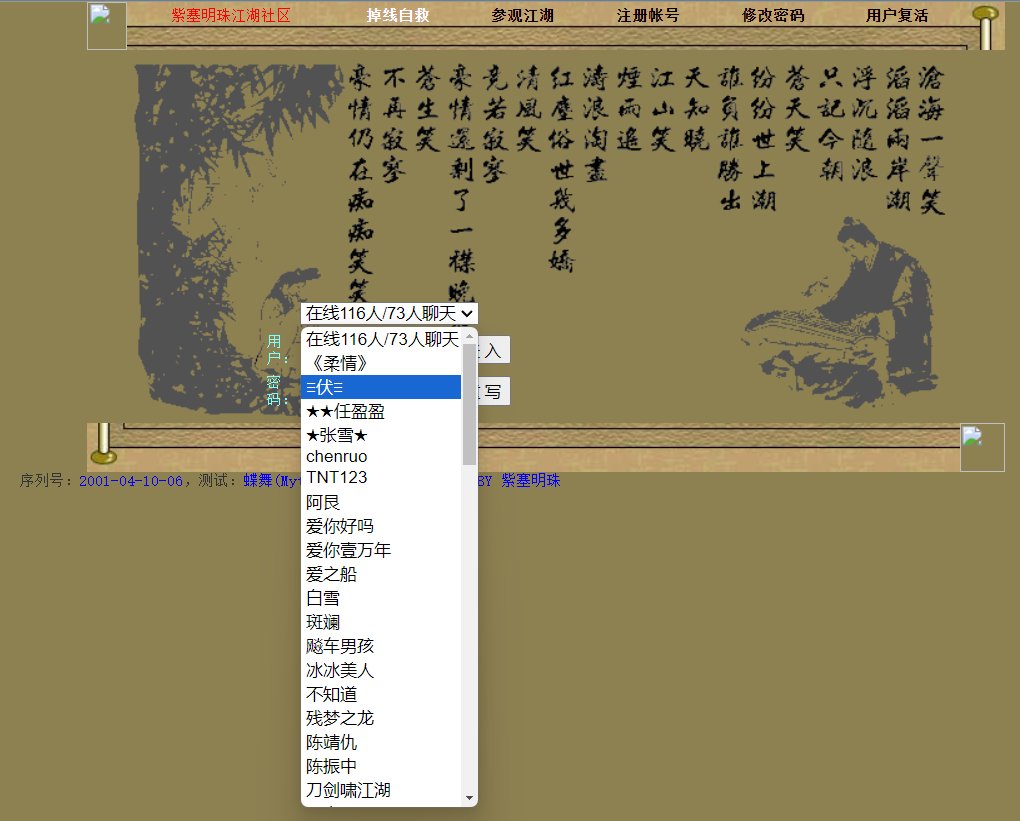Image resolution: width=1020 pixels, height=821 pixels.
Task: Select user chenruo in the list
Action: tap(381, 456)
